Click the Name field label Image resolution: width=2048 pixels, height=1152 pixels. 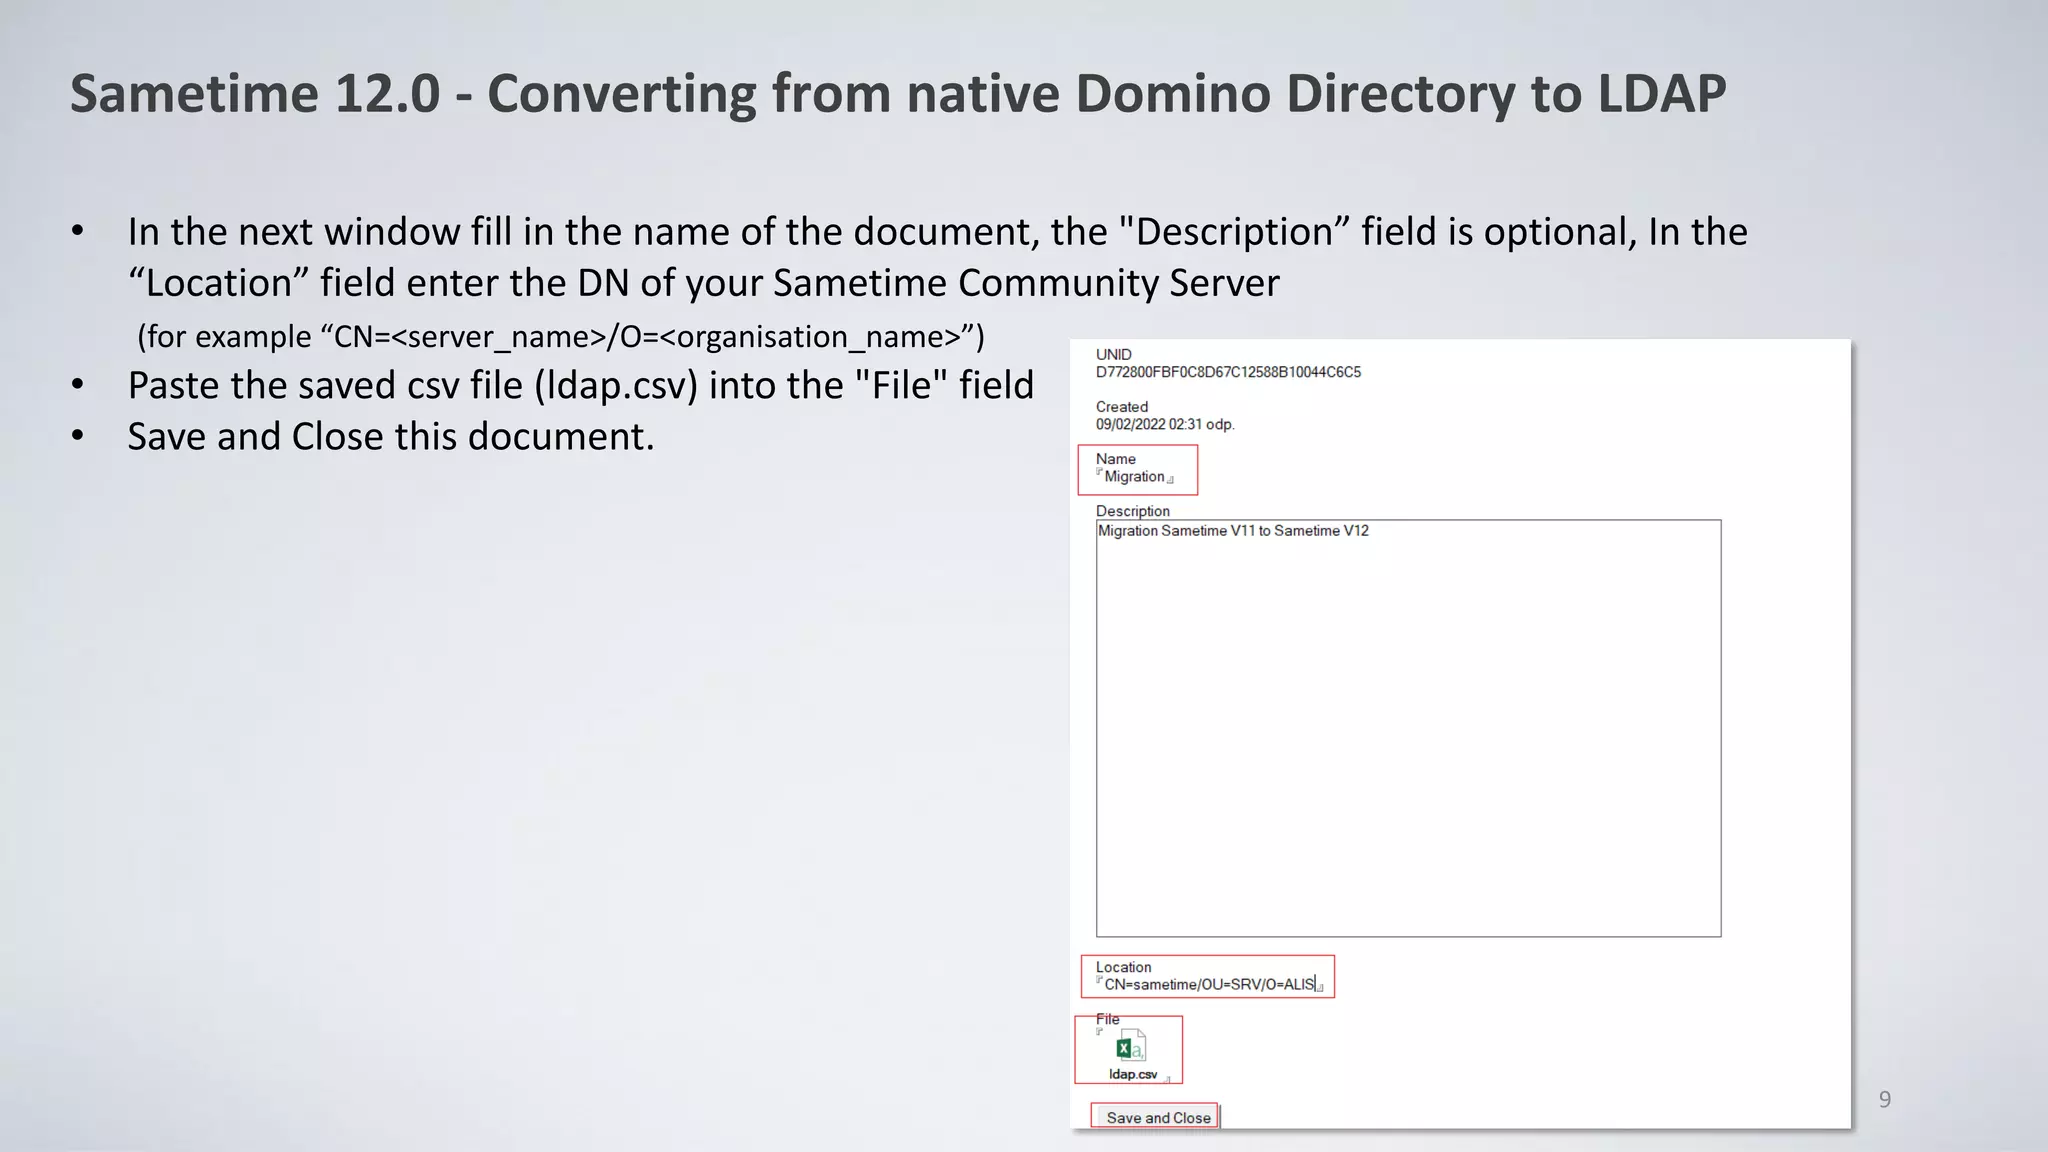tap(1115, 459)
